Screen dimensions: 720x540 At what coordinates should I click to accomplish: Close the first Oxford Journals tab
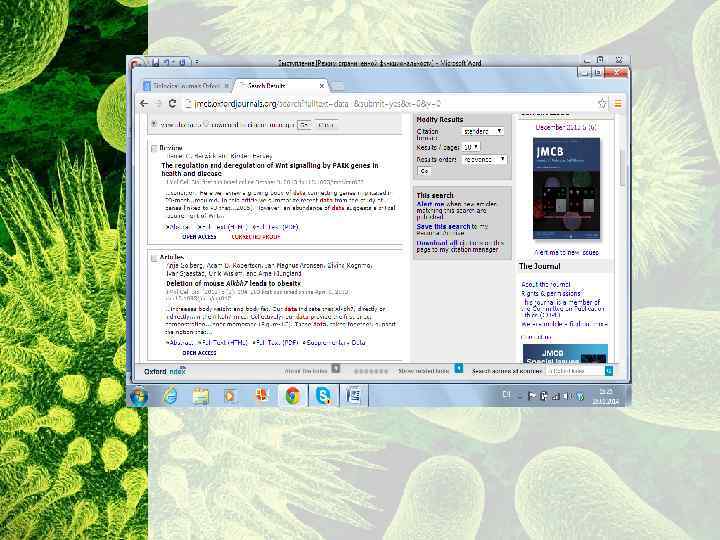pyautogui.click(x=226, y=86)
